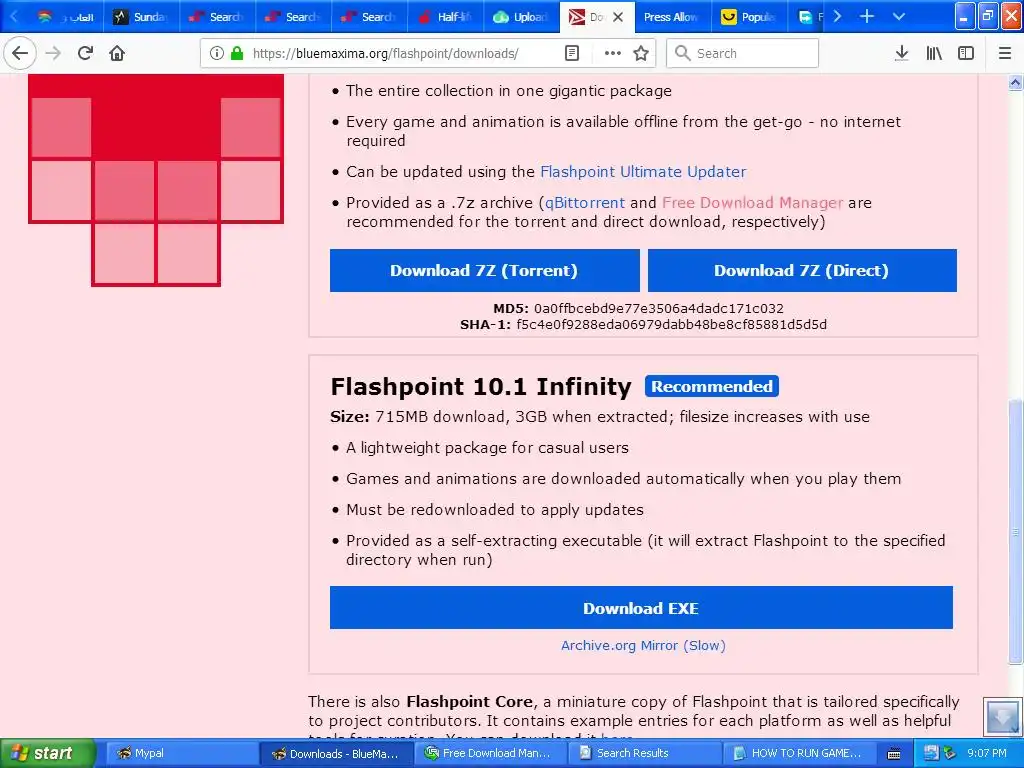Switch to HOW TO RUN GAME taskbar window
This screenshot has width=1024, height=768.
(x=797, y=753)
